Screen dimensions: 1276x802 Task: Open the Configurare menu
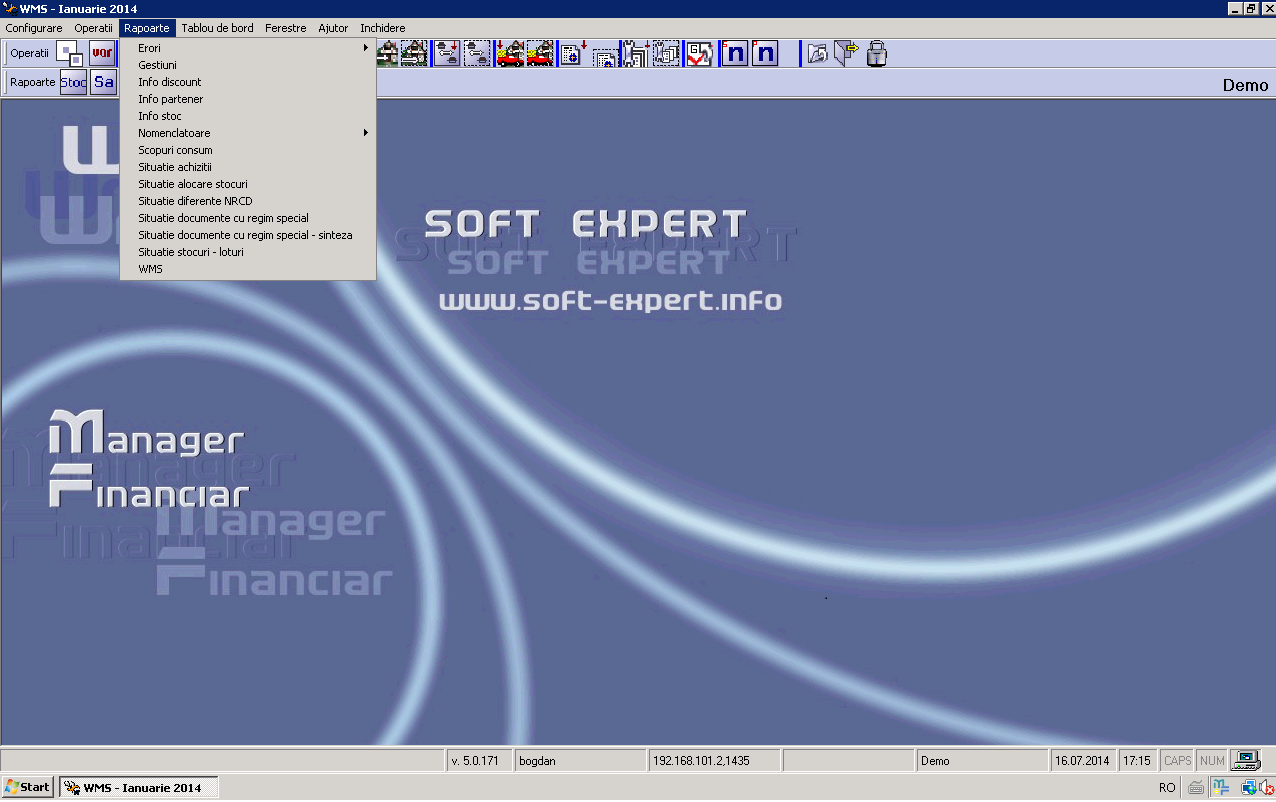(x=34, y=28)
